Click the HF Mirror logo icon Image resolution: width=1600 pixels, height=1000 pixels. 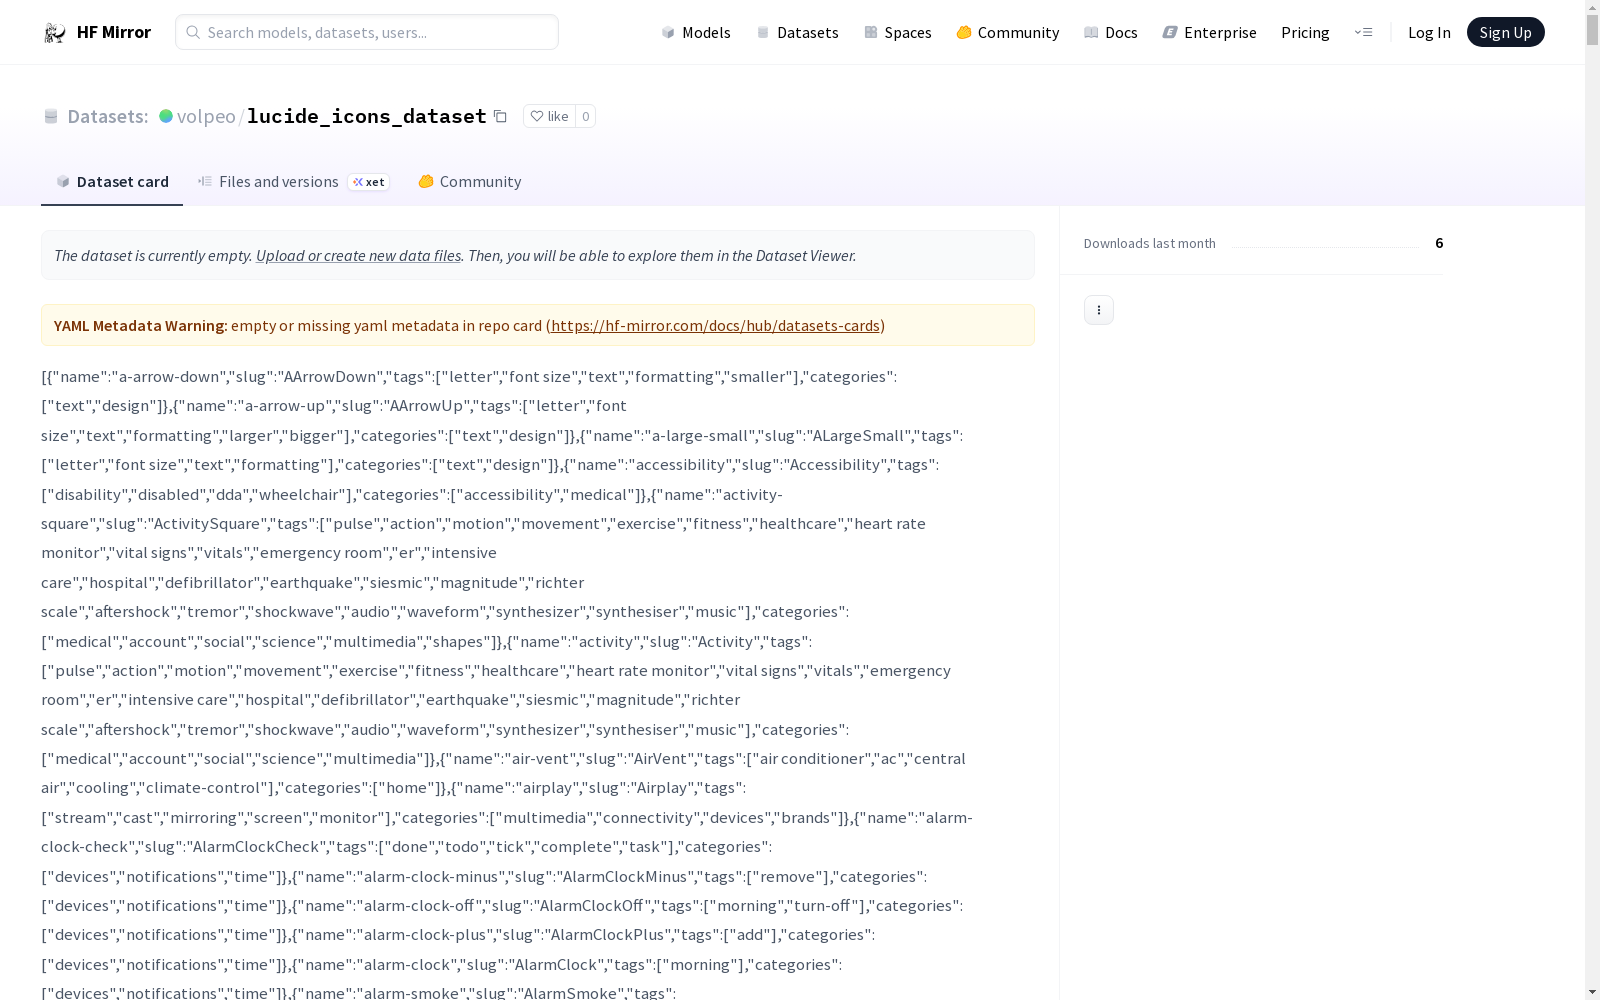55,33
